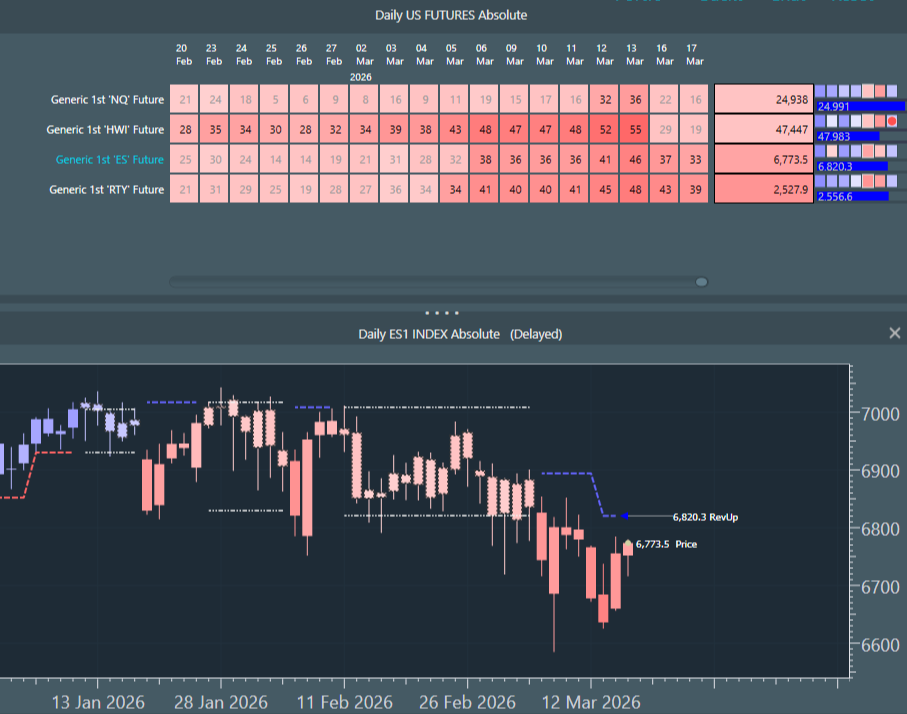Click the blue 6.820.3 bar for ES

[851, 166]
